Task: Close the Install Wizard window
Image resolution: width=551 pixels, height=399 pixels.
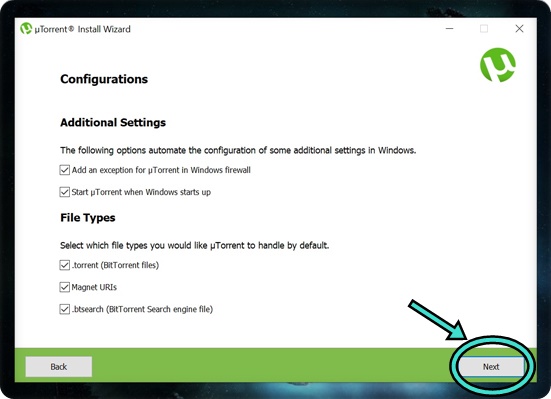Action: (x=519, y=28)
